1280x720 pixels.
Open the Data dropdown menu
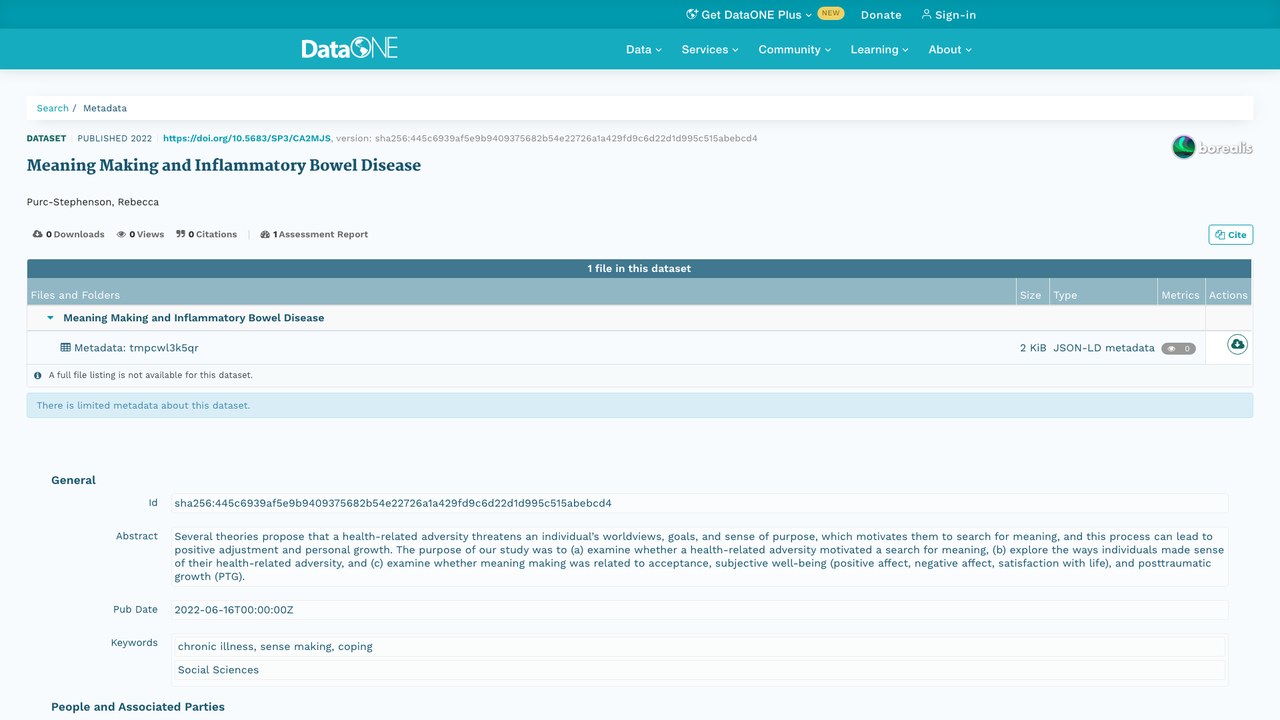[x=644, y=49]
